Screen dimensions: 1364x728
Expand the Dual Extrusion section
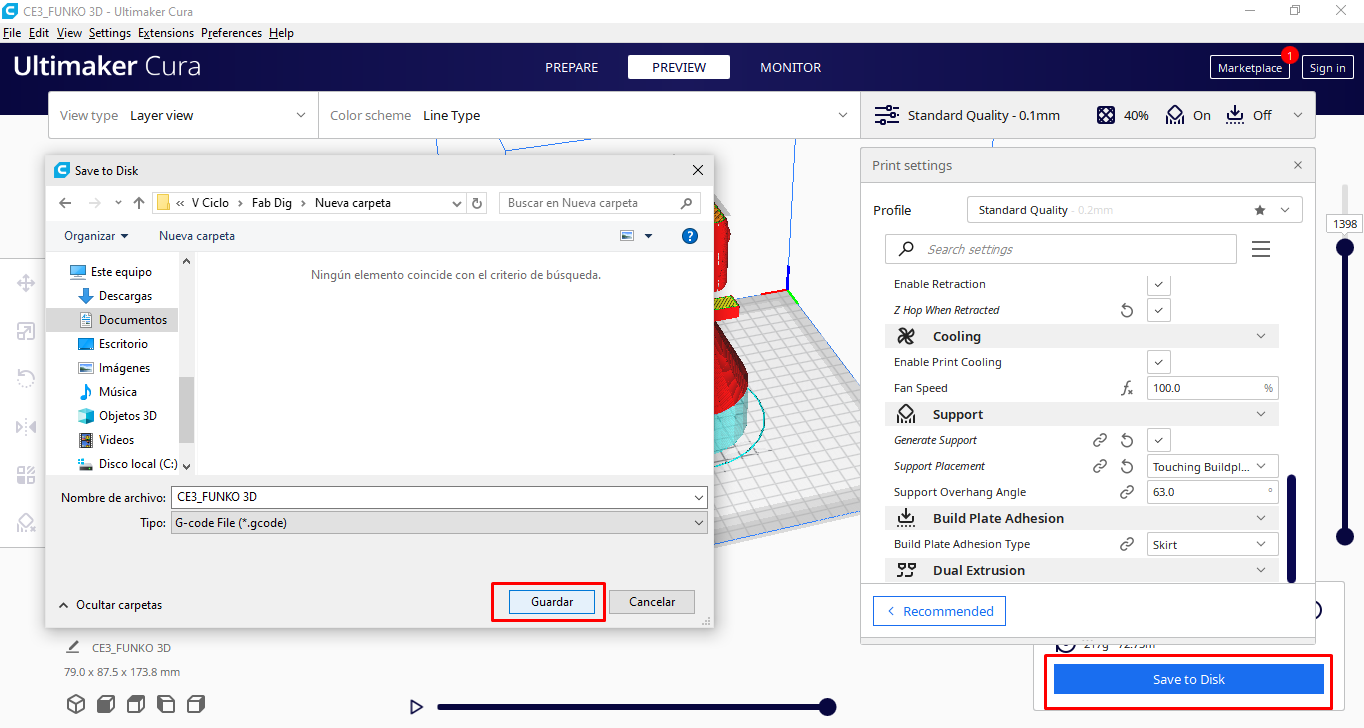1082,570
